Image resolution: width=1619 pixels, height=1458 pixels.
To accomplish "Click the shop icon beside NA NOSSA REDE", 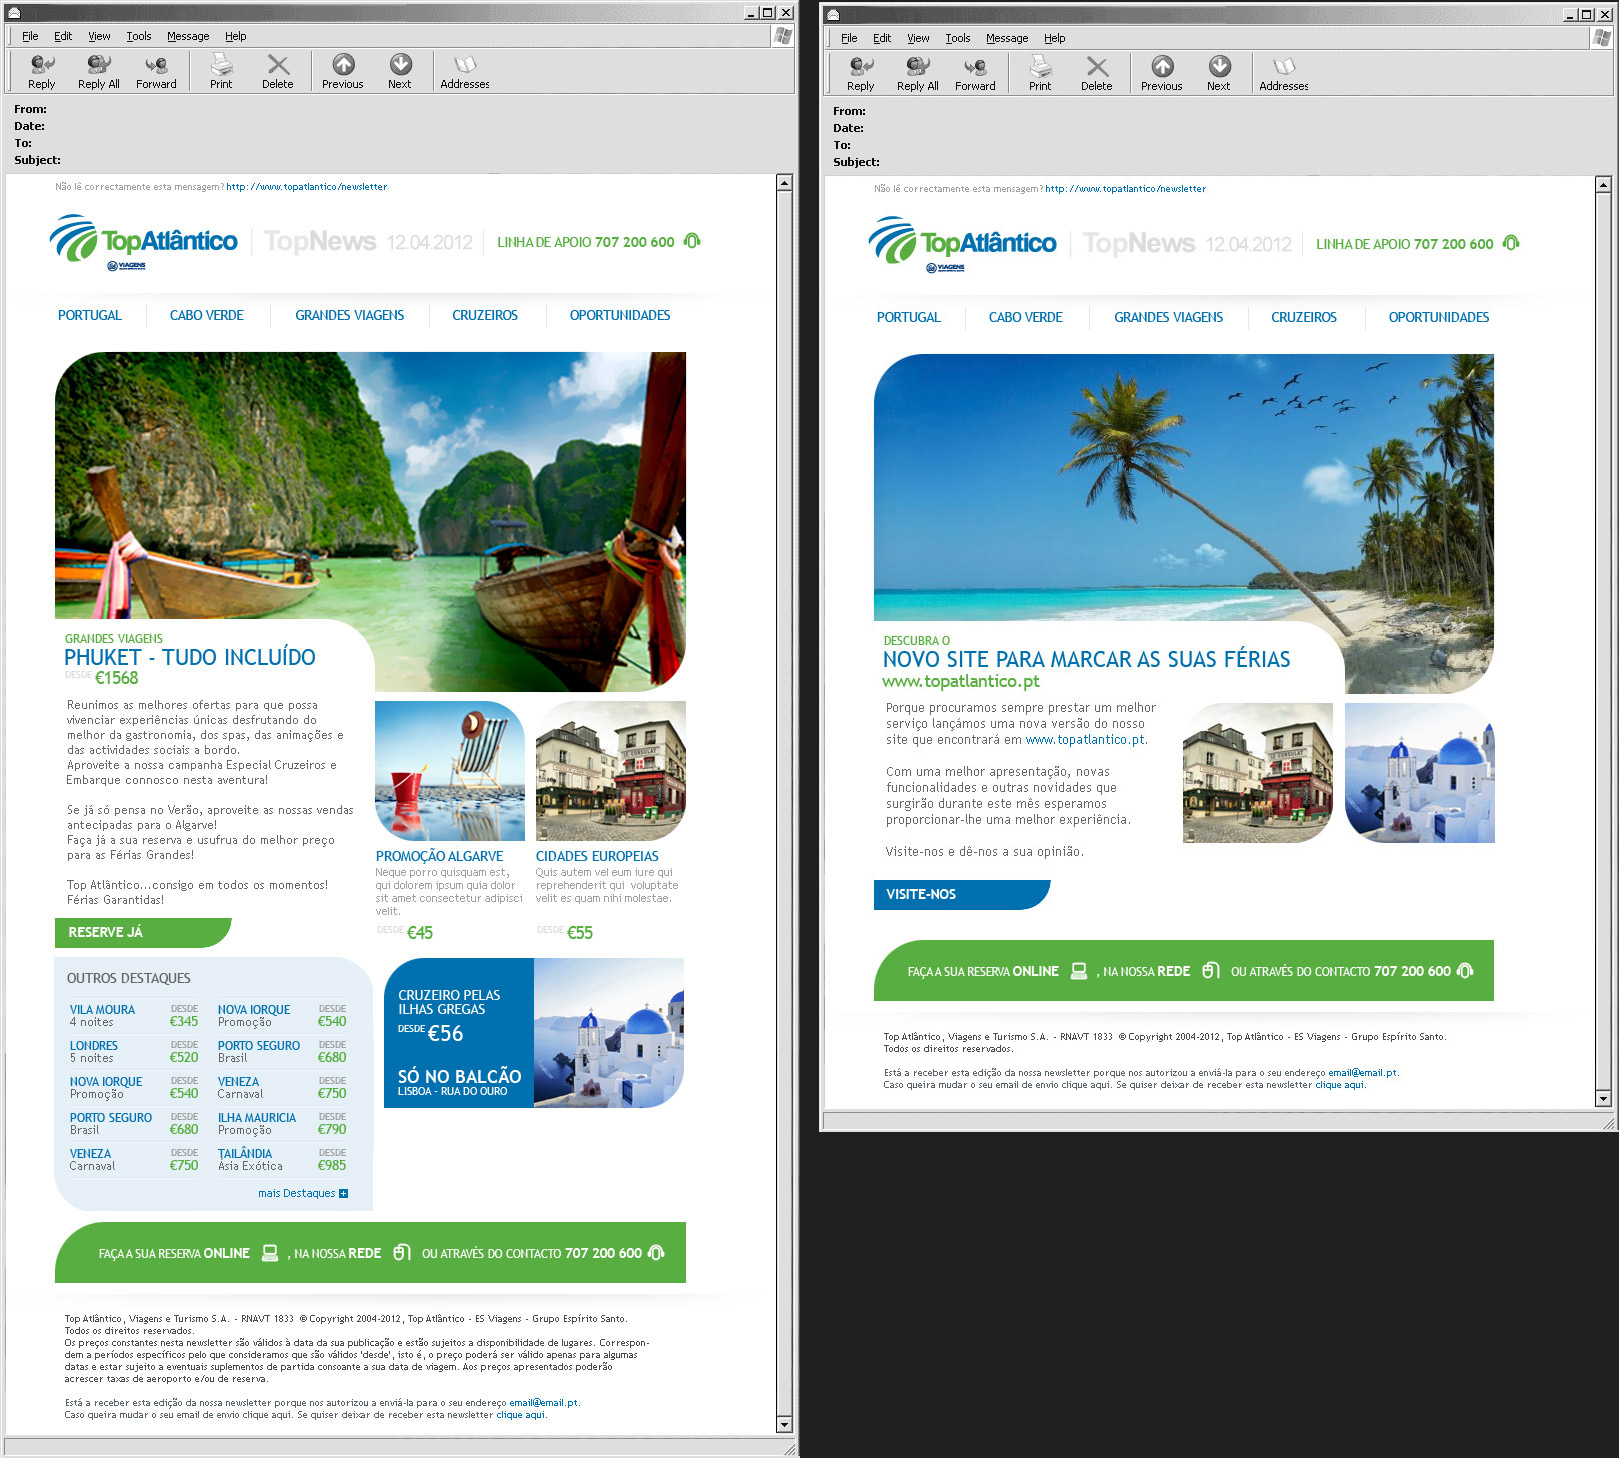I will tap(403, 1252).
